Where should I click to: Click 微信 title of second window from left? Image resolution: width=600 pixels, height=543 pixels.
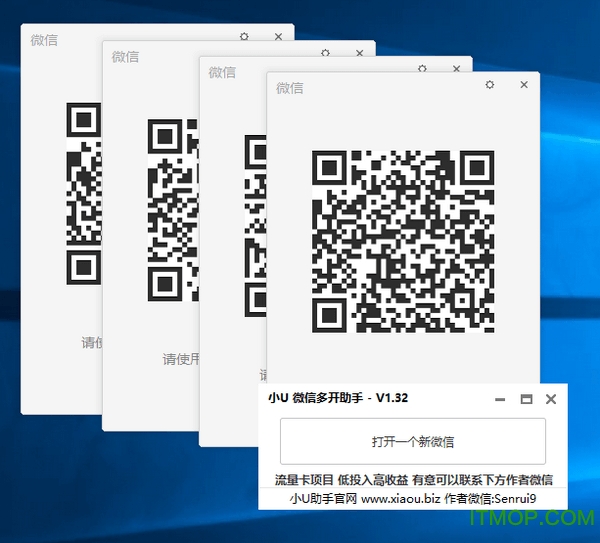tap(125, 56)
